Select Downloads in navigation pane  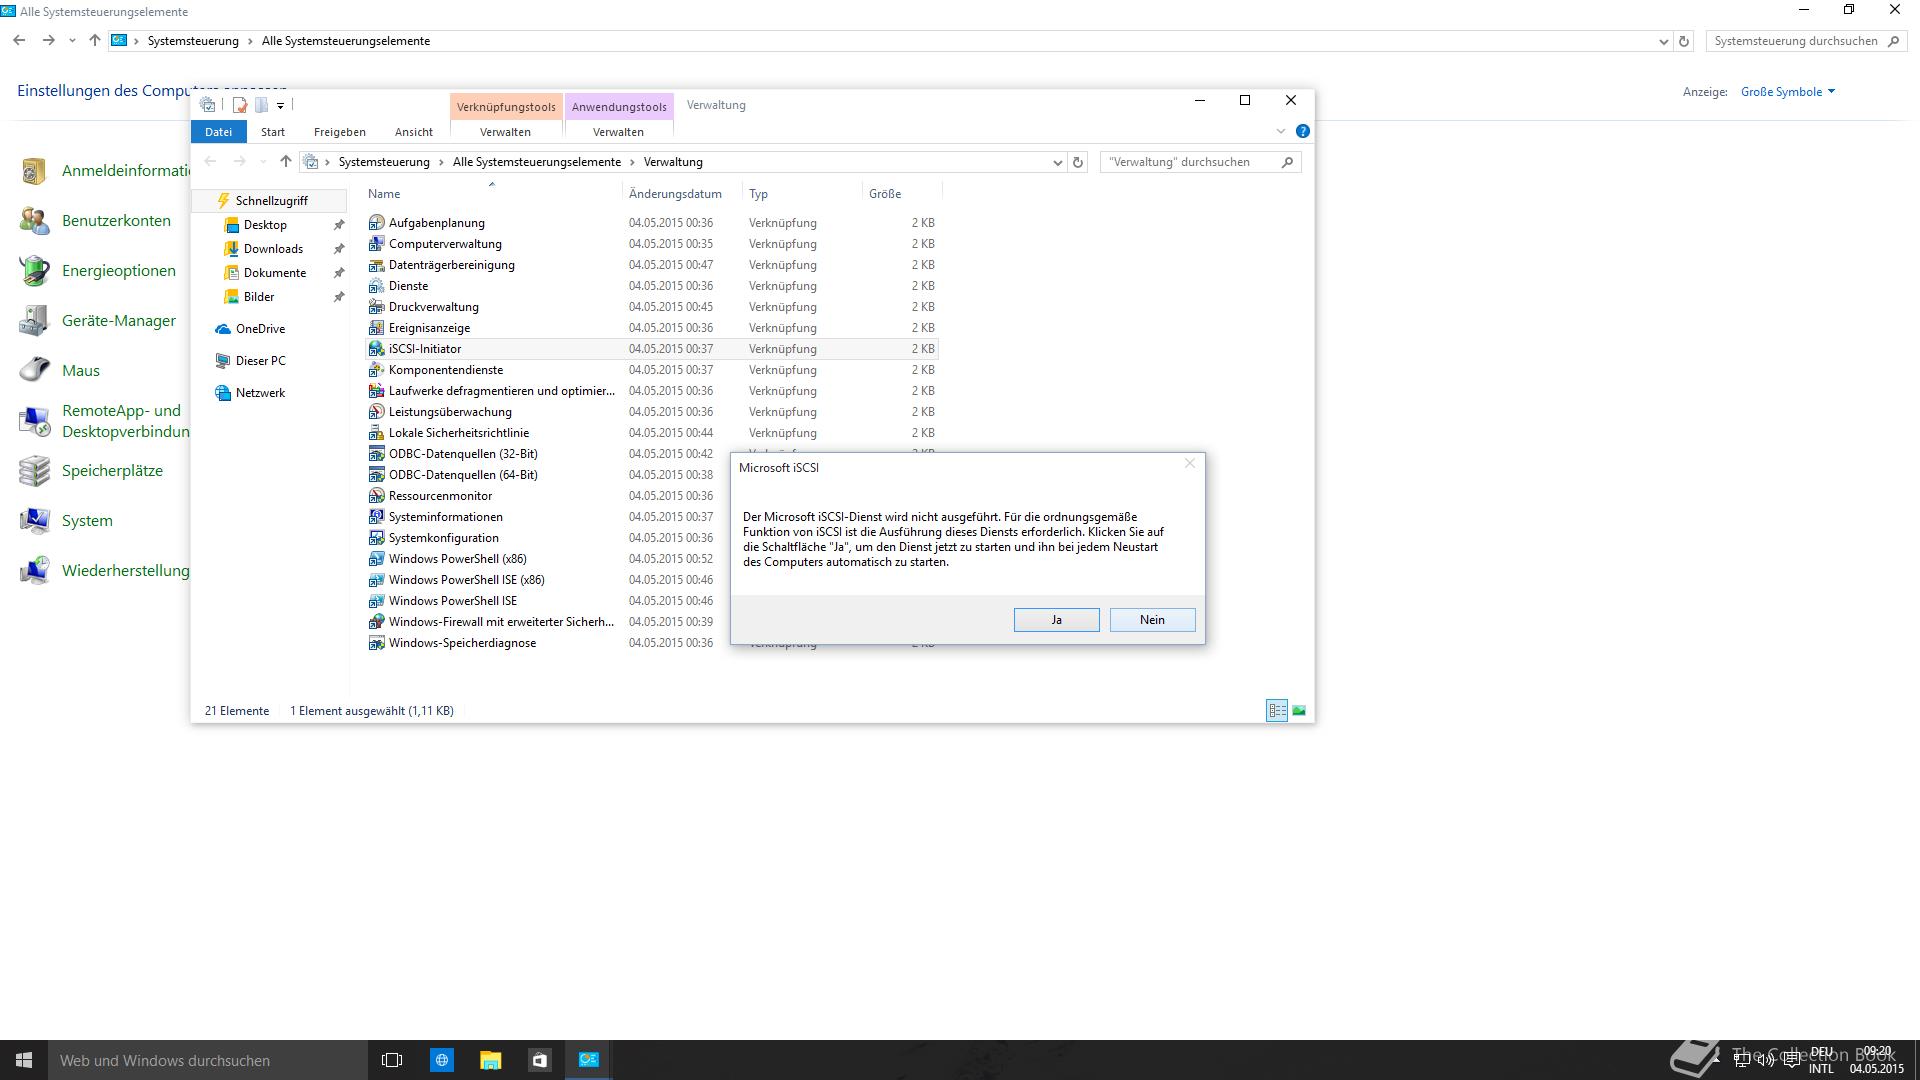273,249
